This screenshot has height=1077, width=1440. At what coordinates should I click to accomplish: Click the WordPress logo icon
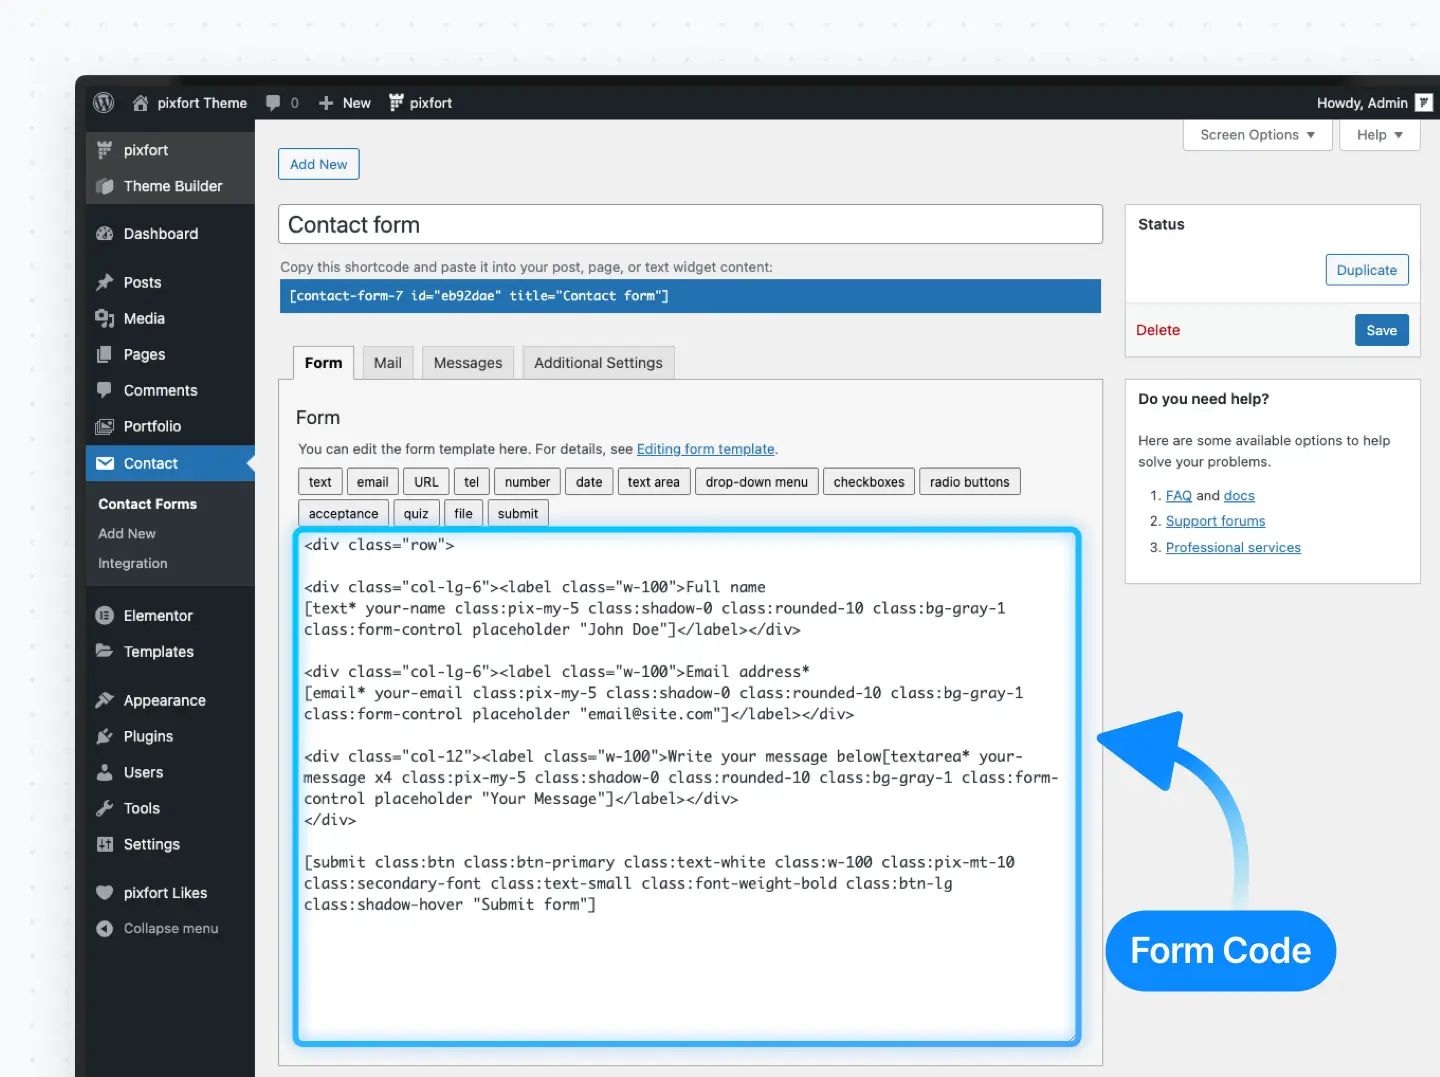[103, 103]
